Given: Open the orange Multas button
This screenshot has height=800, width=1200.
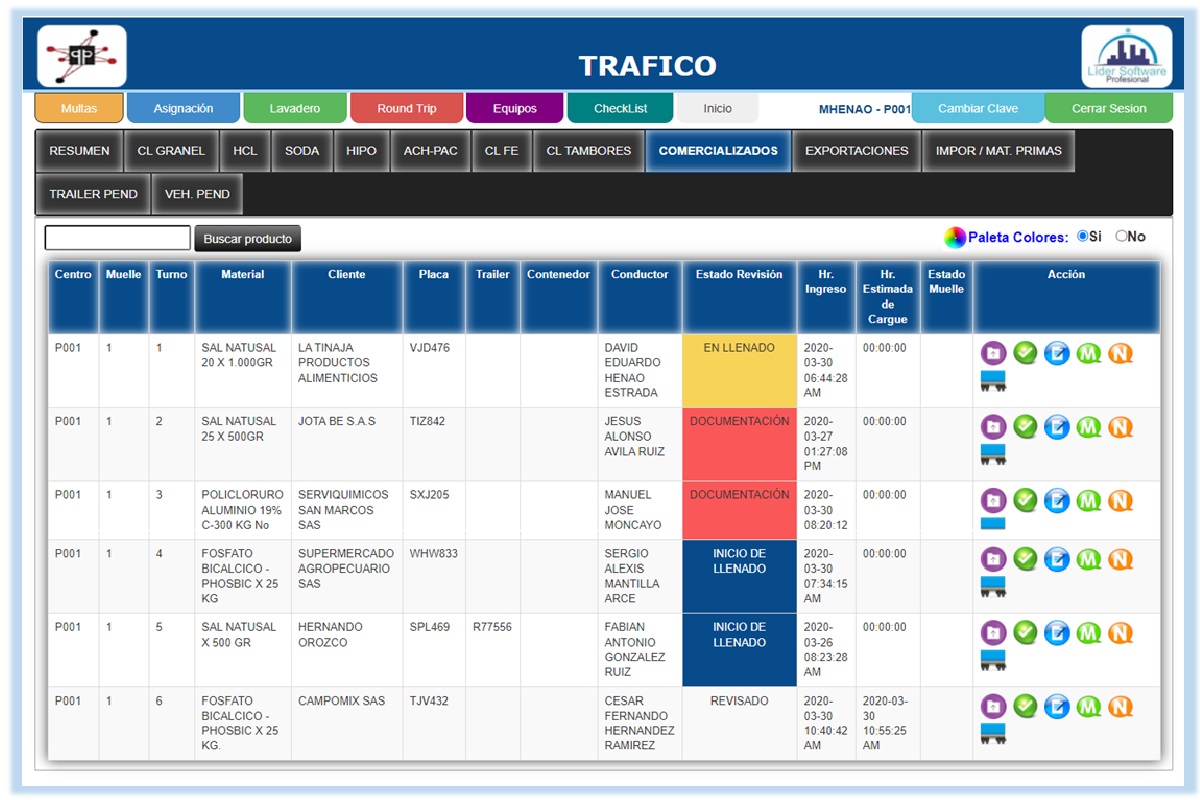Looking at the screenshot, I should click(79, 108).
